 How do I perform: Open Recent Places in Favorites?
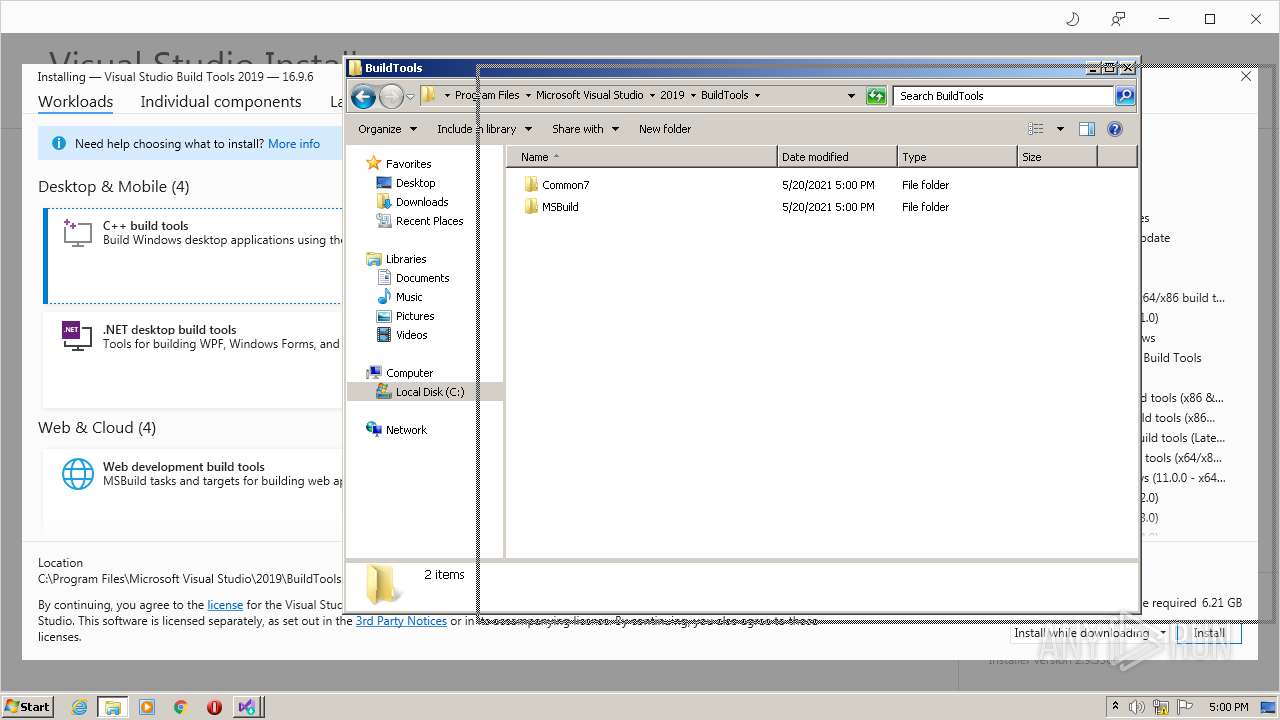(419, 221)
